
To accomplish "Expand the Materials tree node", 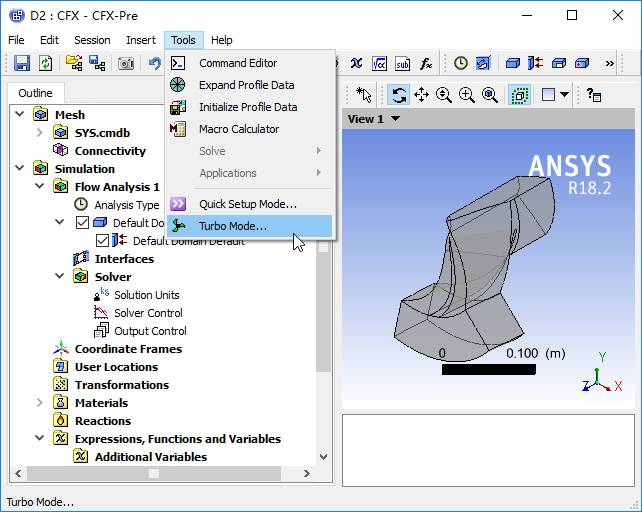I will (40, 403).
